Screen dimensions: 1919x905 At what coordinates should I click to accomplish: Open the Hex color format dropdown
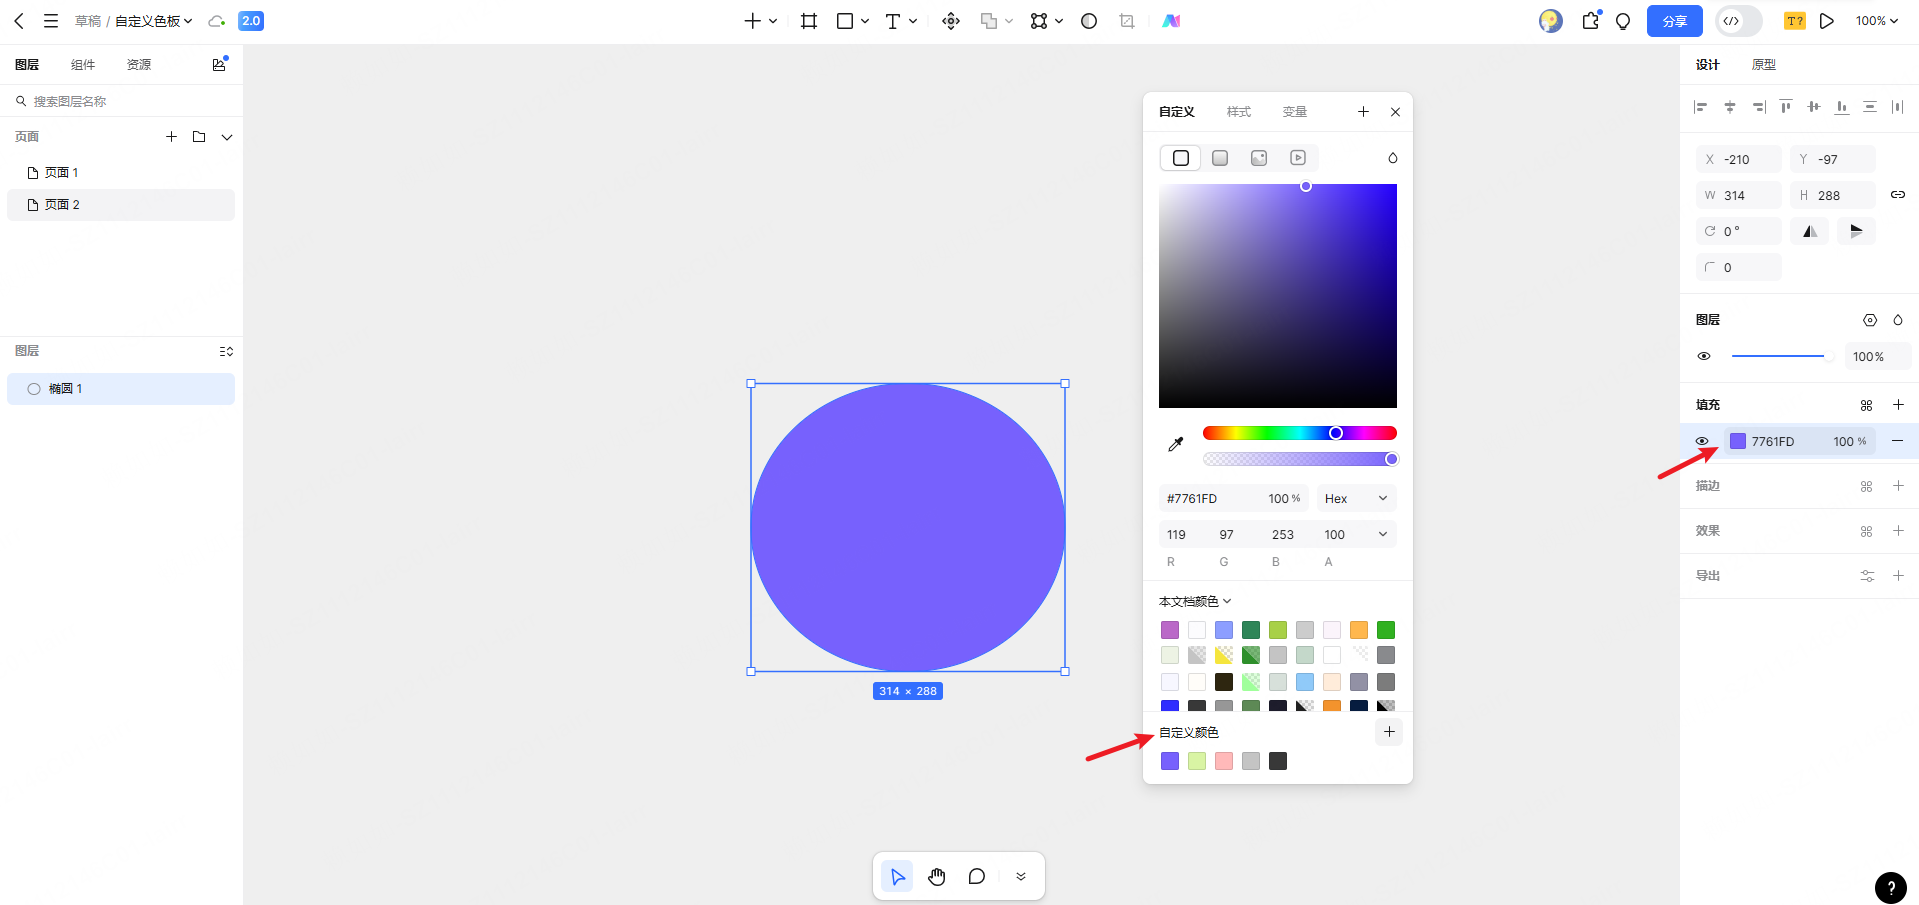click(x=1356, y=498)
